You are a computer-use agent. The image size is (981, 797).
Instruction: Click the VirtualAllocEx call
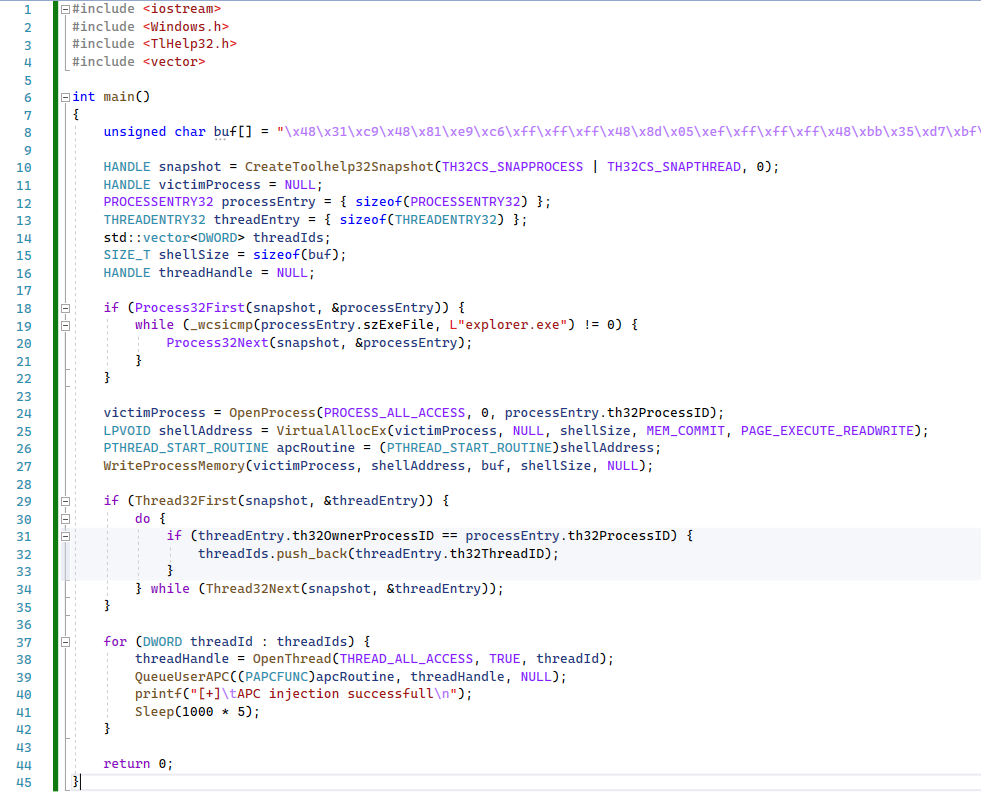tap(332, 431)
